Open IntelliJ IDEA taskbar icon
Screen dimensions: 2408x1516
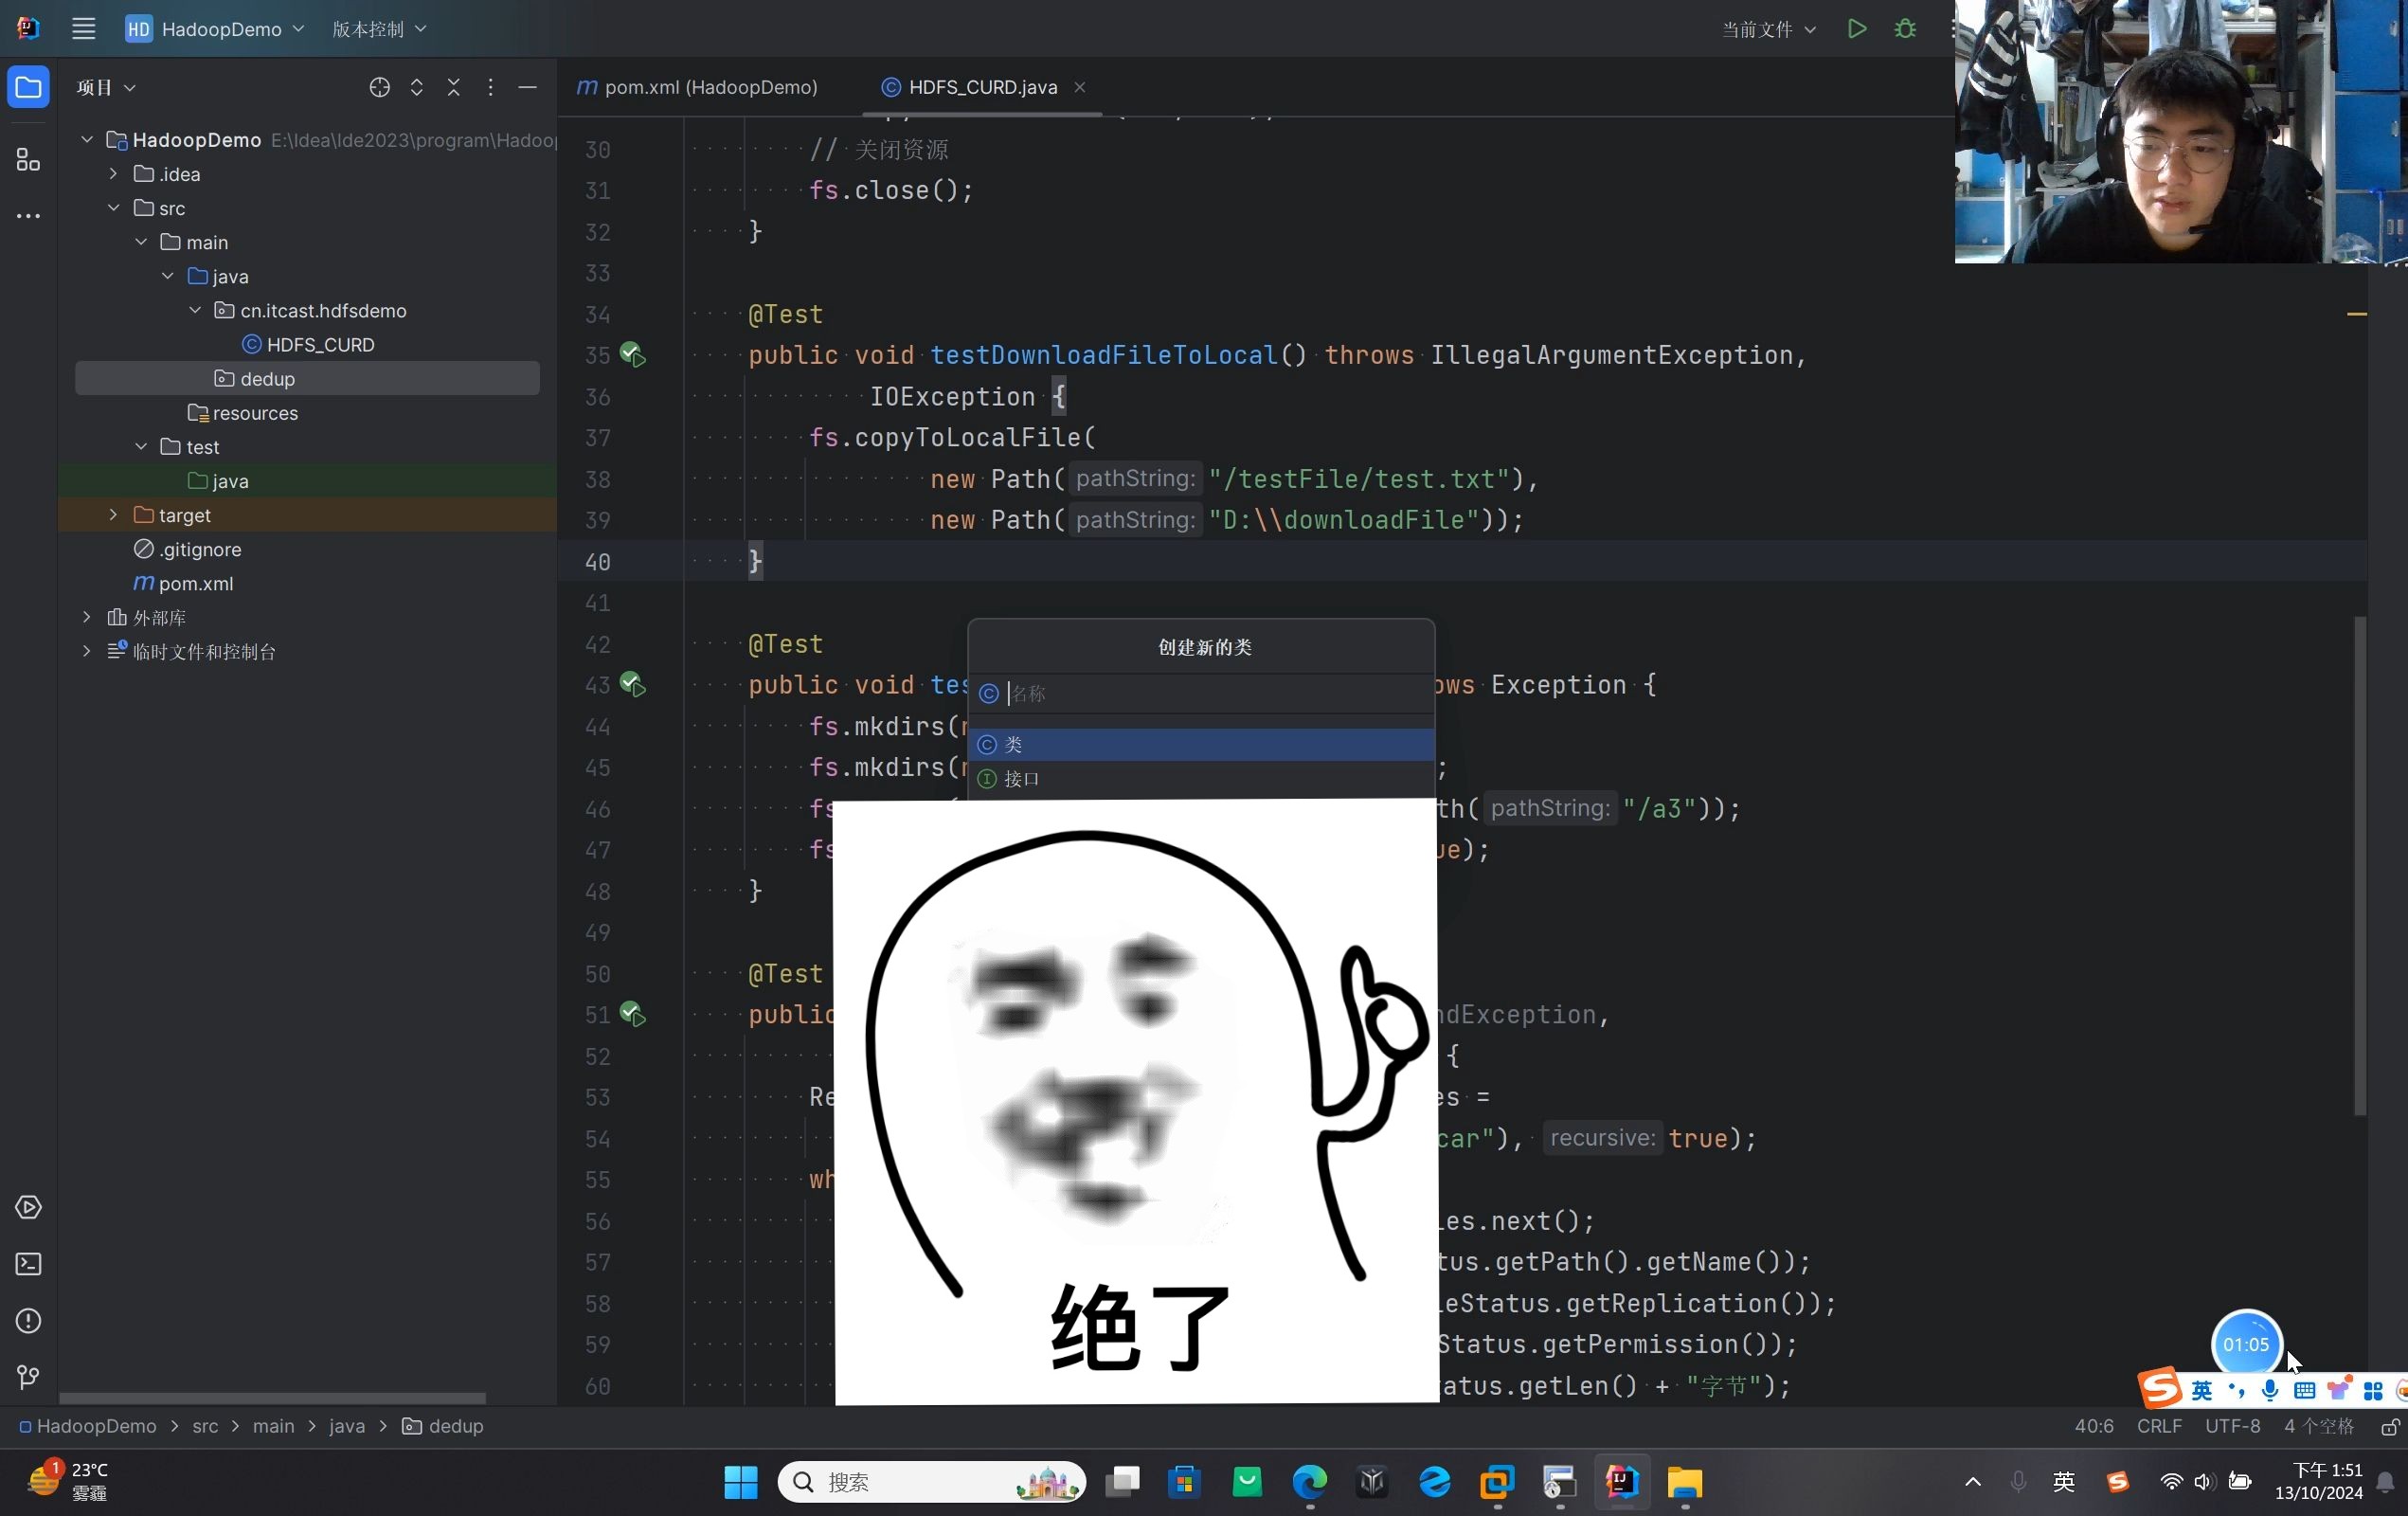[1621, 1482]
